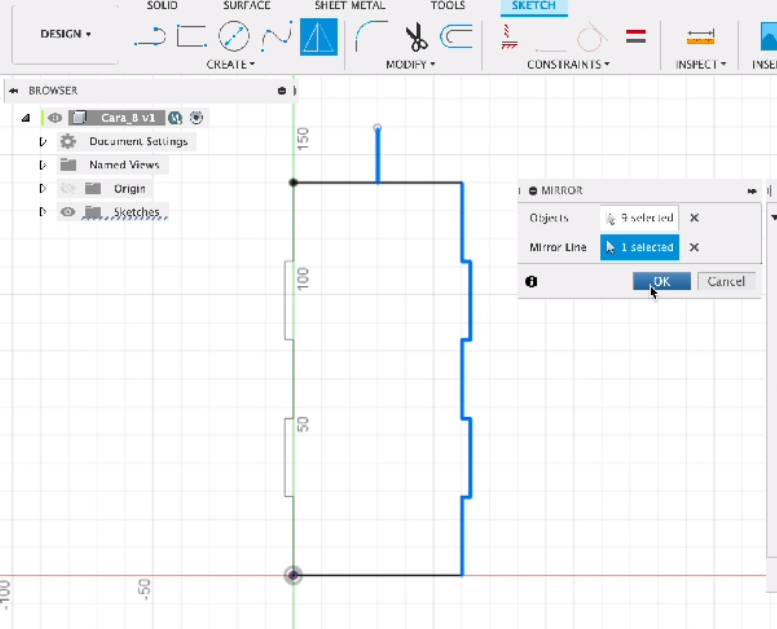The height and width of the screenshot is (629, 777).
Task: Activate the Cara_8 v1 radio button
Action: 196,117
